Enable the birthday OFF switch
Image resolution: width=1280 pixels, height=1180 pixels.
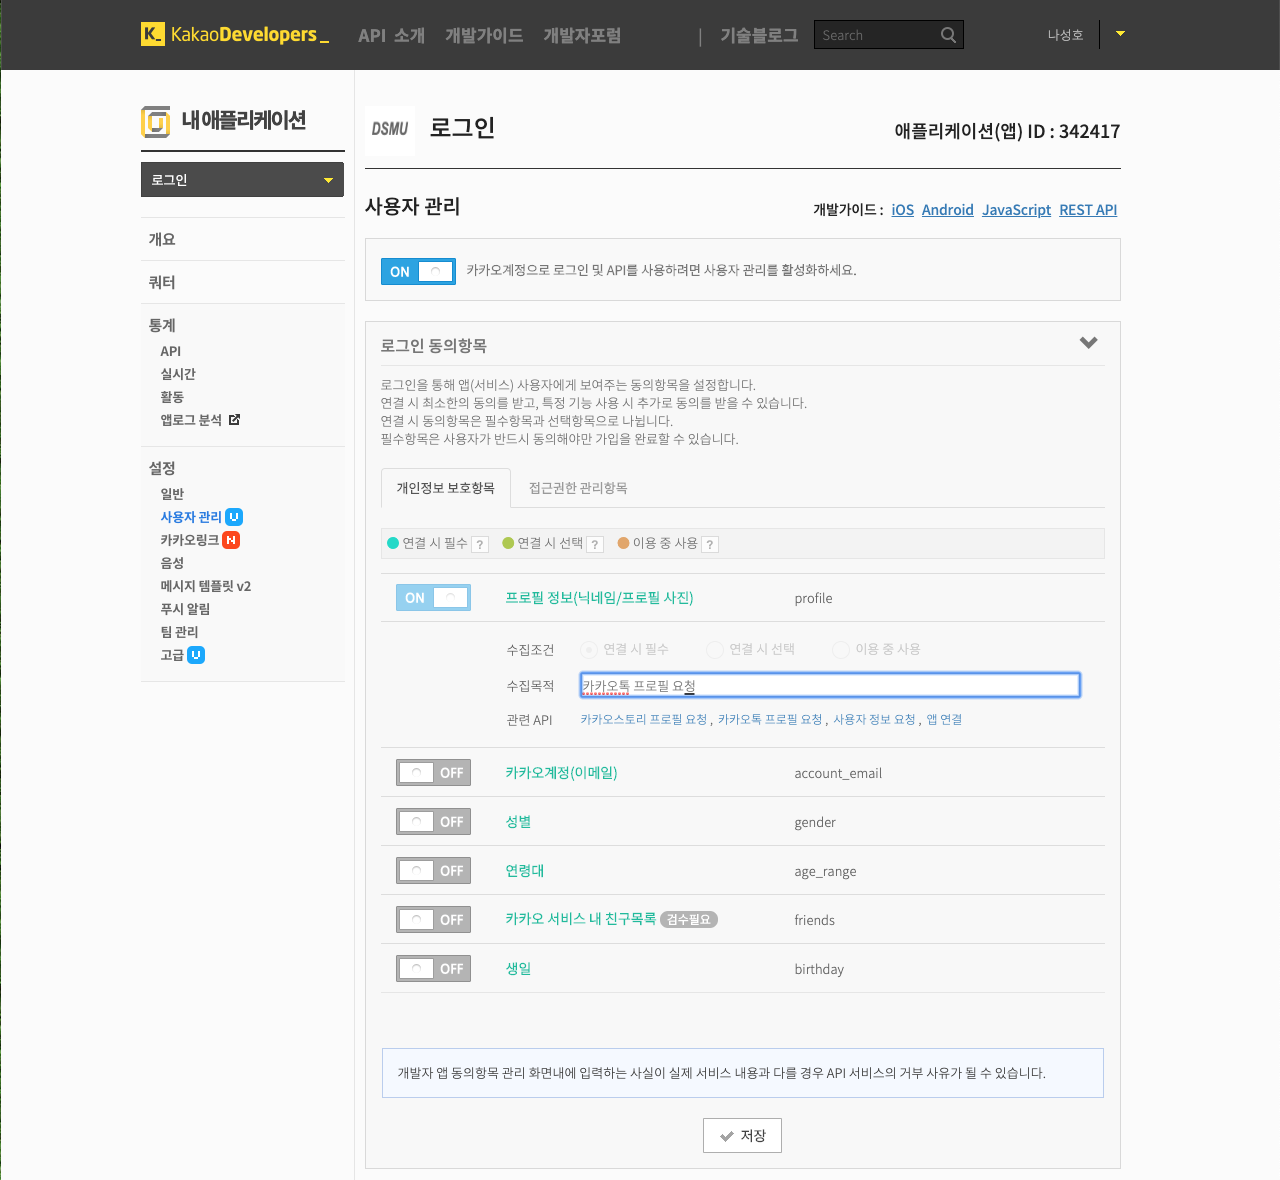[x=433, y=969]
